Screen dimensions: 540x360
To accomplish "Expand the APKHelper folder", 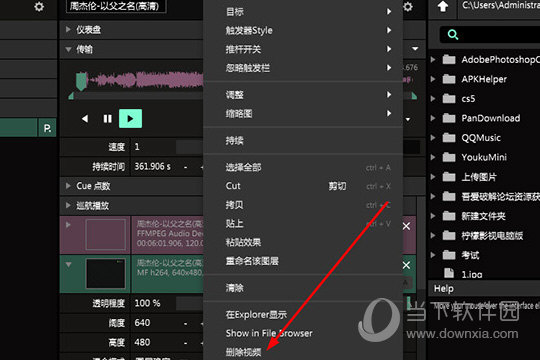I will point(433,79).
